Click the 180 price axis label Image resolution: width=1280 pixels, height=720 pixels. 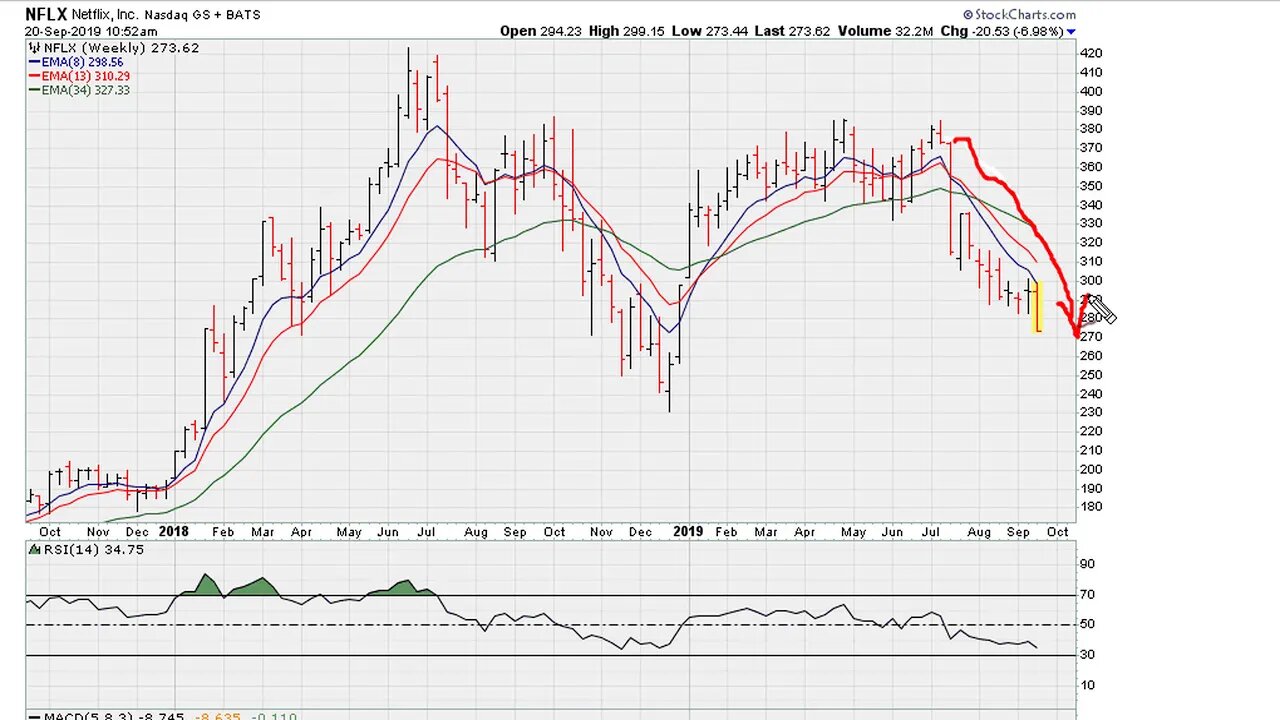1091,507
